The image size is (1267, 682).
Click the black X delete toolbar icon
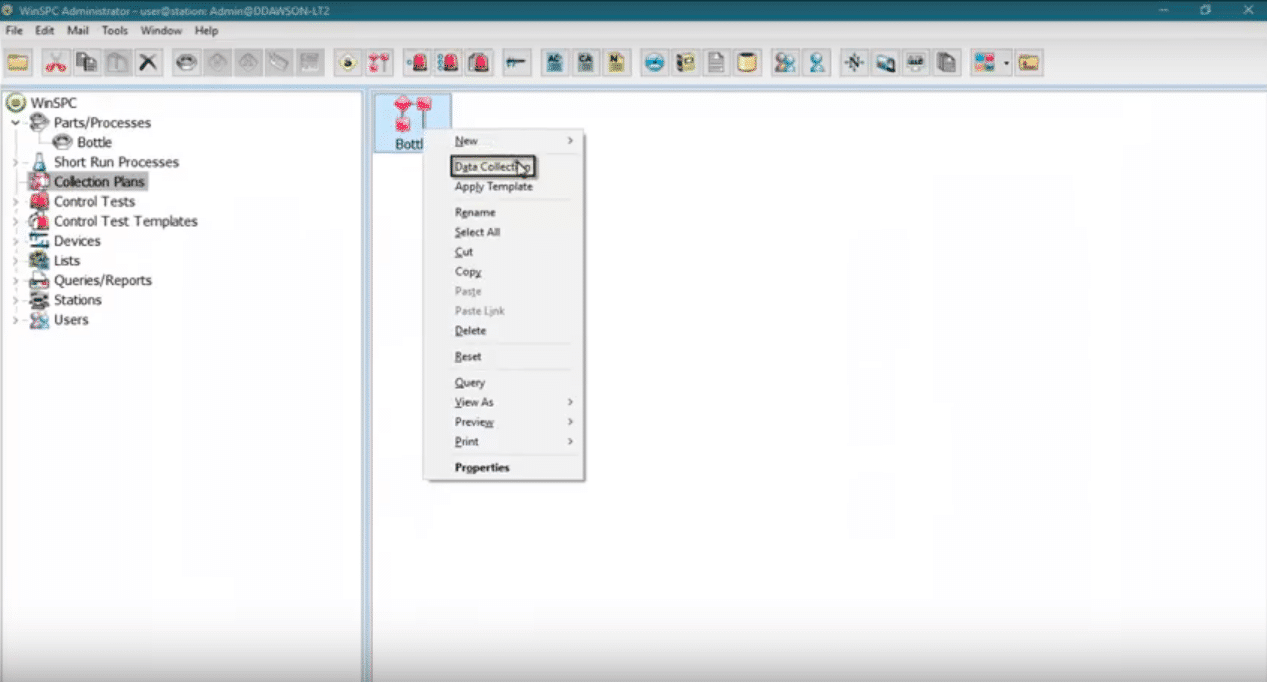[148, 63]
